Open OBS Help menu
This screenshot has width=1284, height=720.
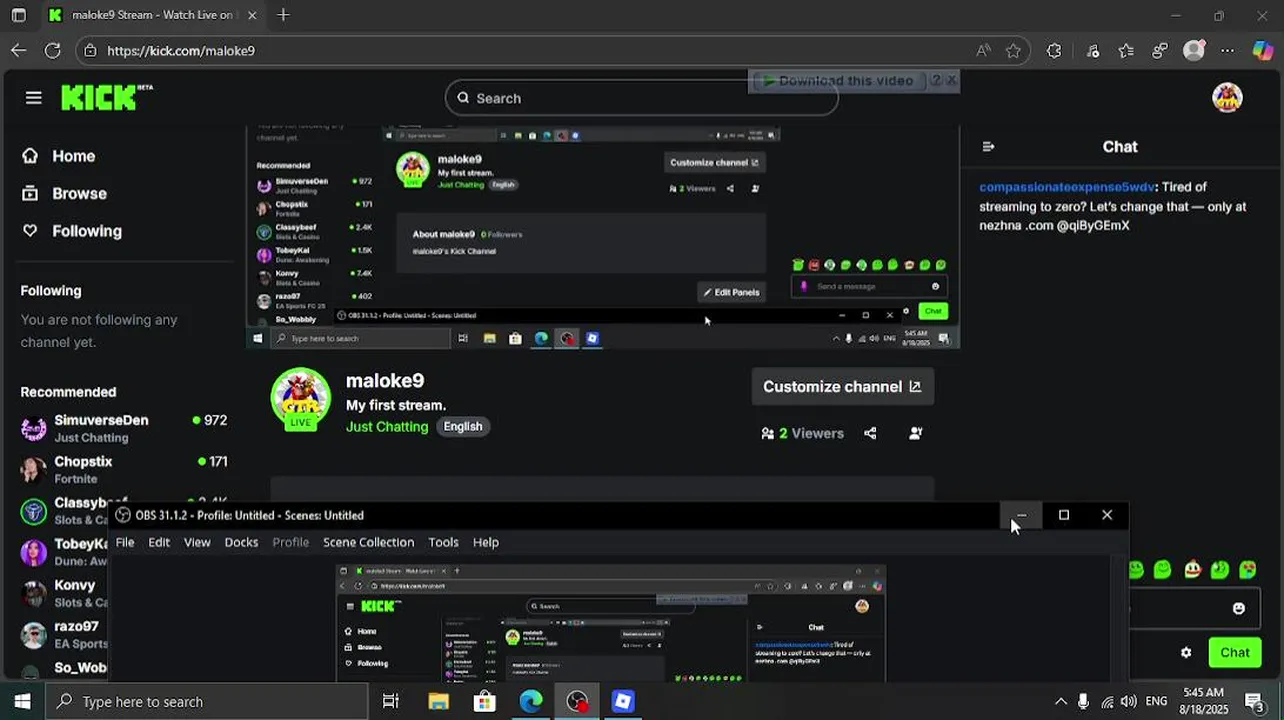(486, 542)
